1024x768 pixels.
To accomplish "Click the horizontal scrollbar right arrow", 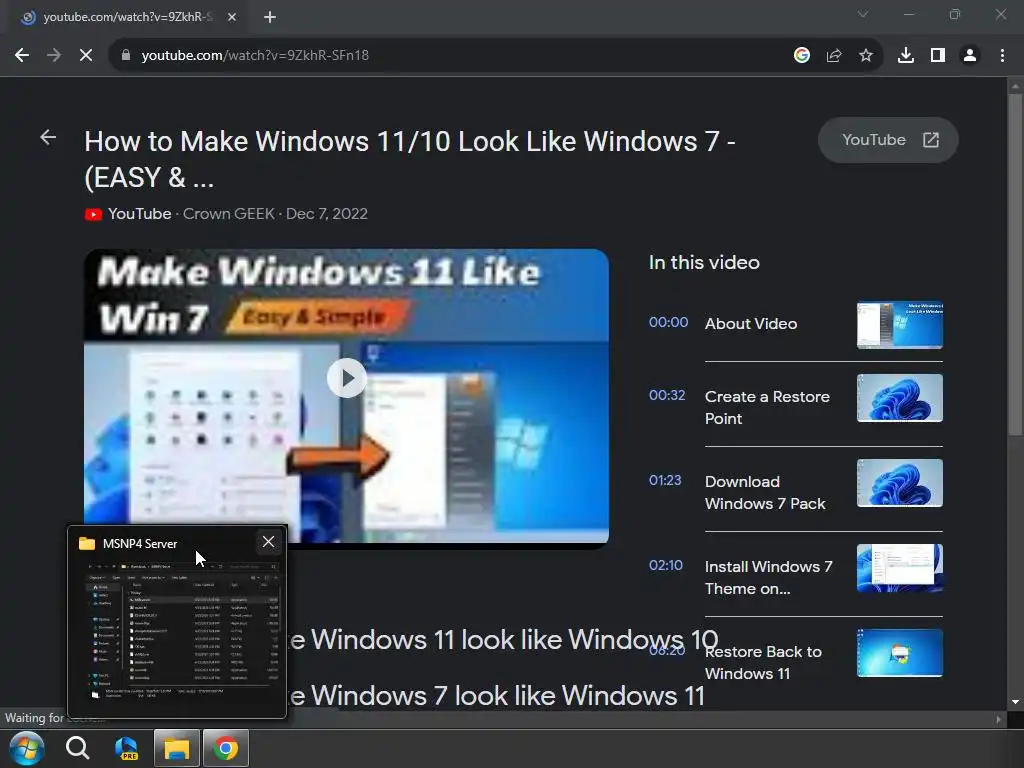I will pos(998,719).
